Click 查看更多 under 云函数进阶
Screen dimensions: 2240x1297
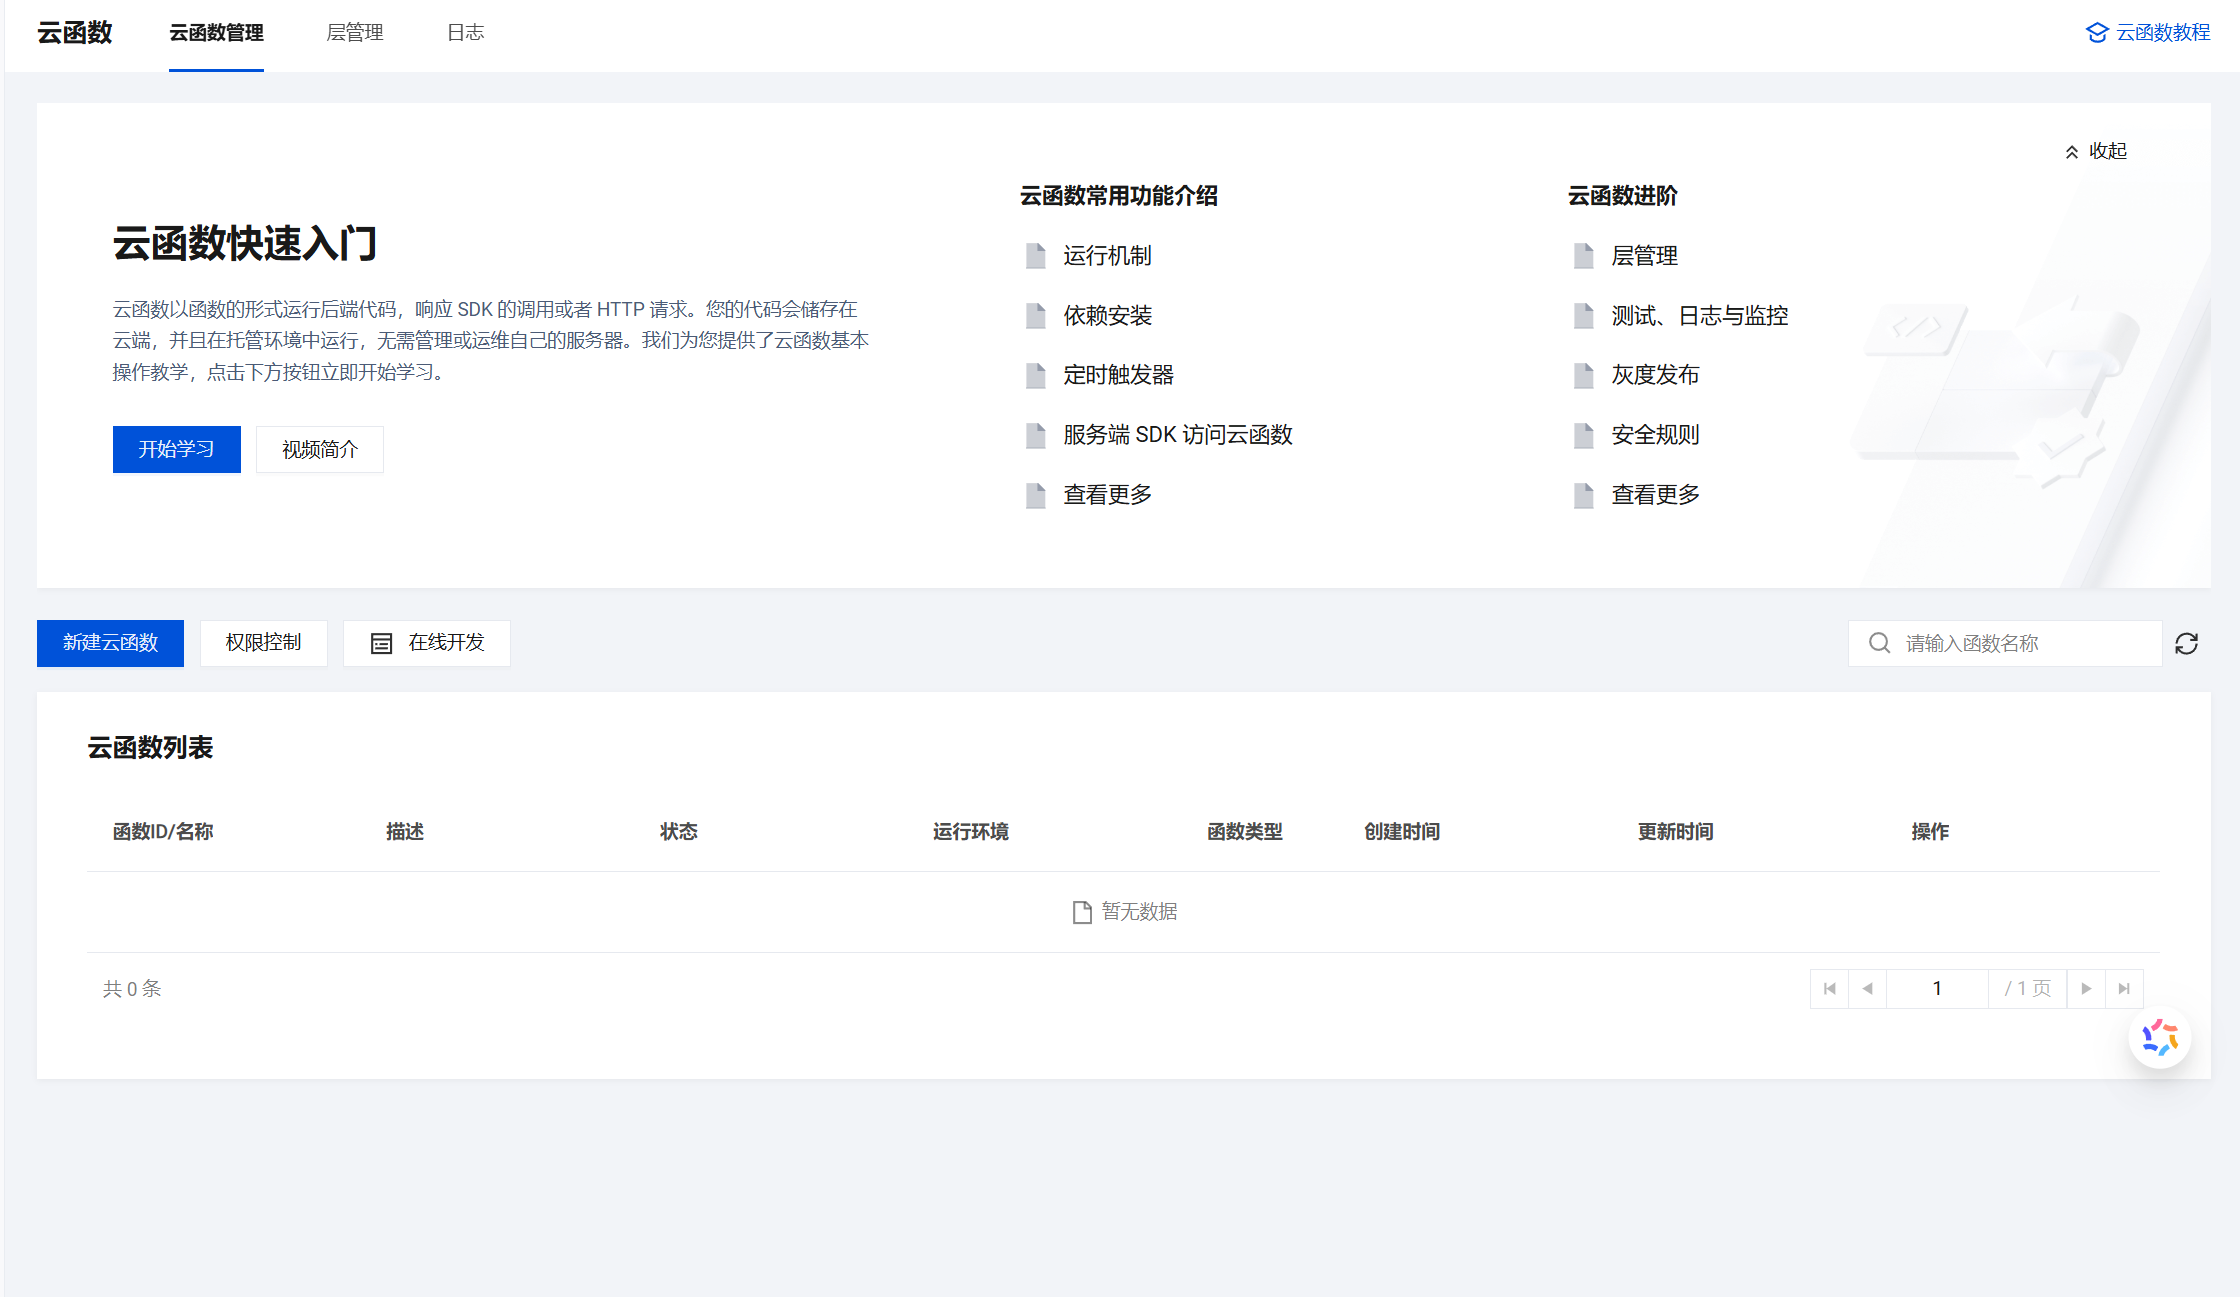click(1655, 495)
